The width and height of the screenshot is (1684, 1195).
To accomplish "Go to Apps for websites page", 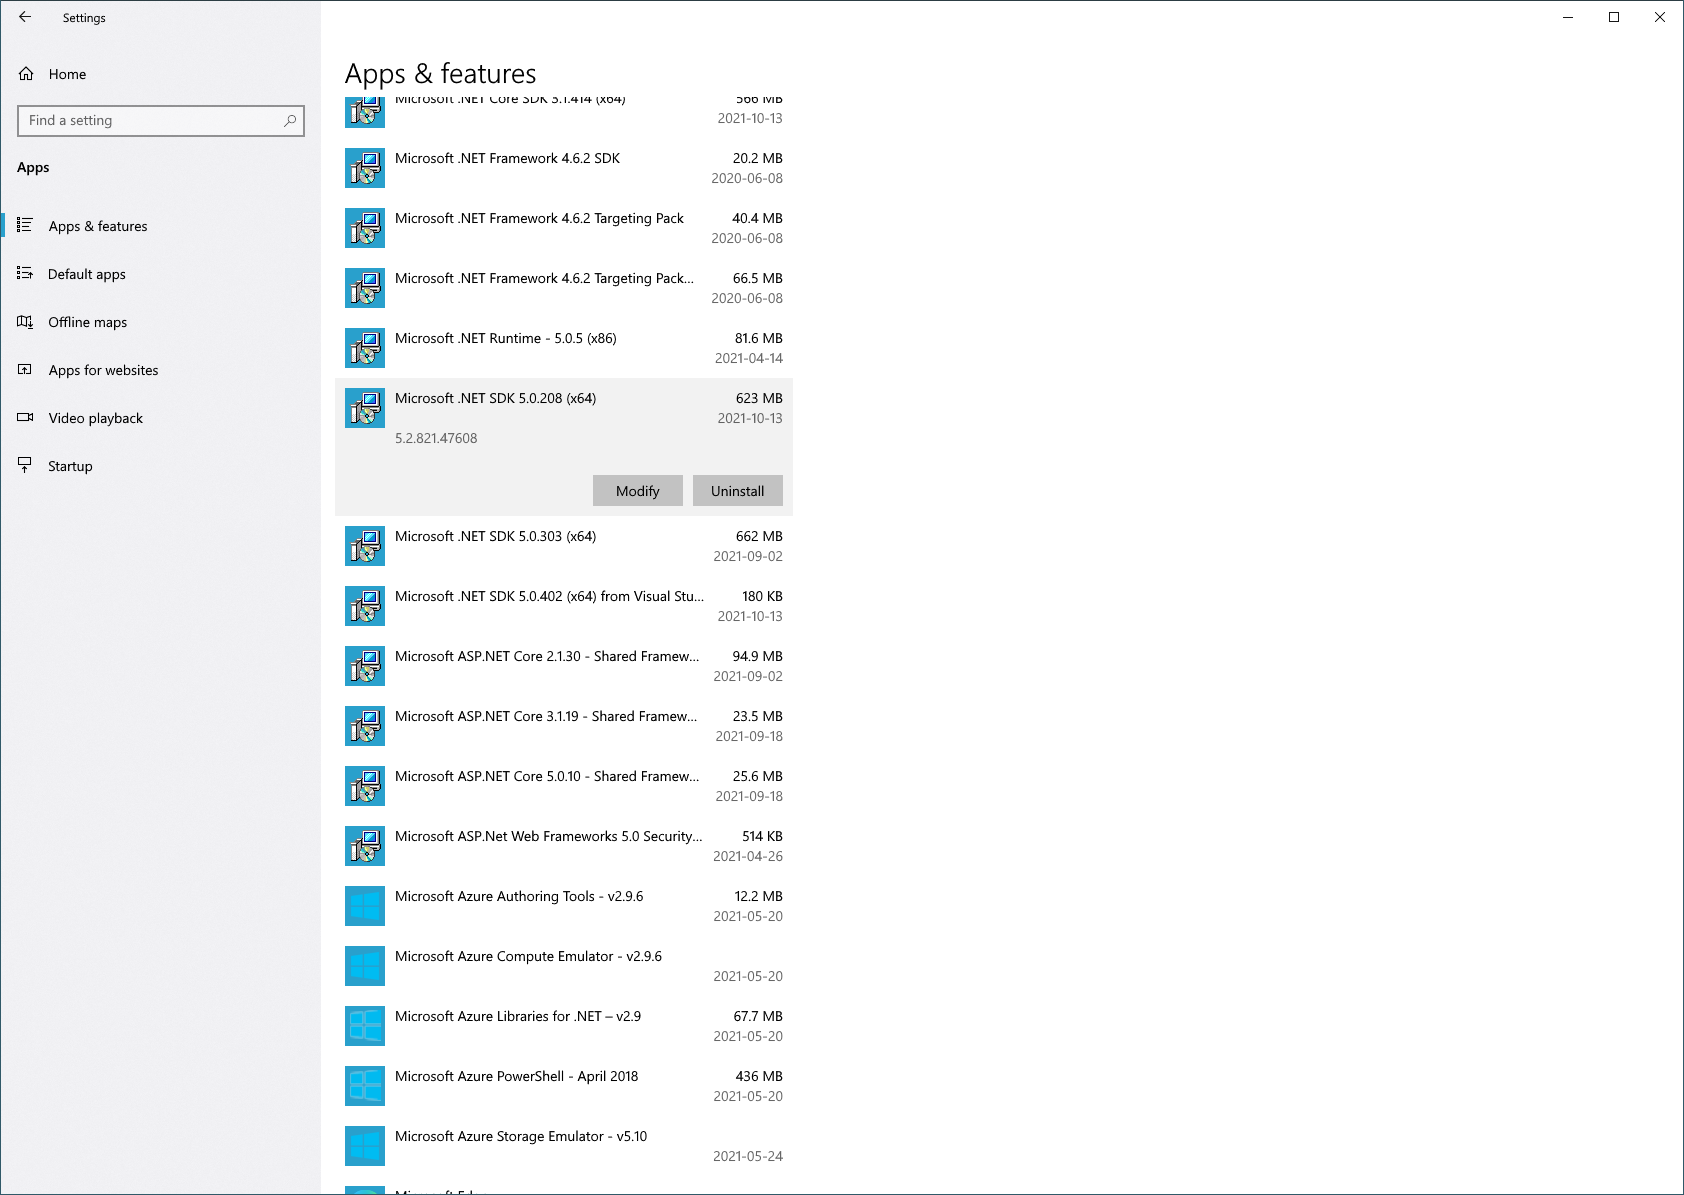I will 160,370.
